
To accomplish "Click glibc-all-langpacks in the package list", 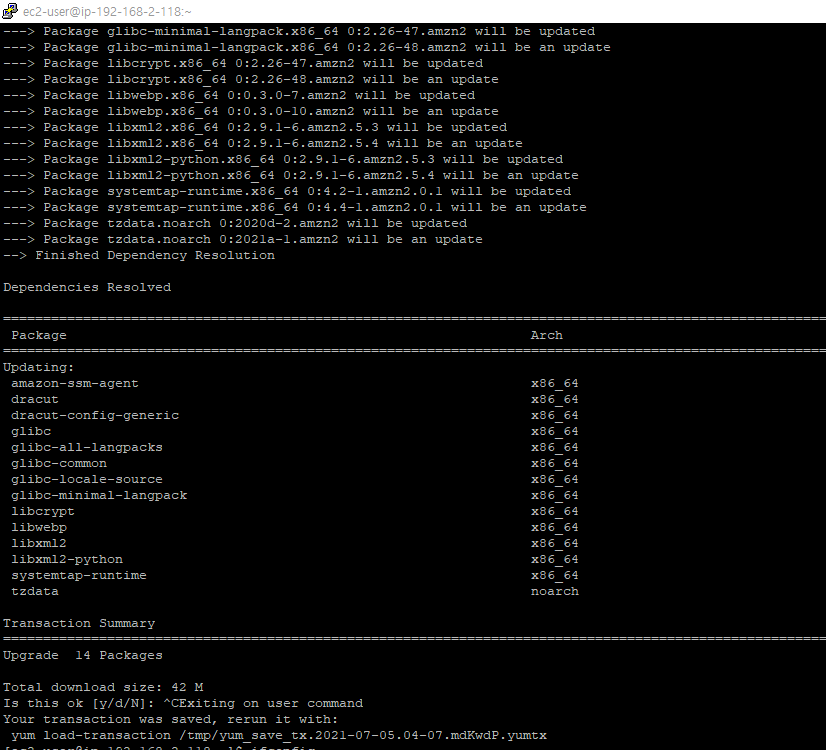I will (x=87, y=447).
